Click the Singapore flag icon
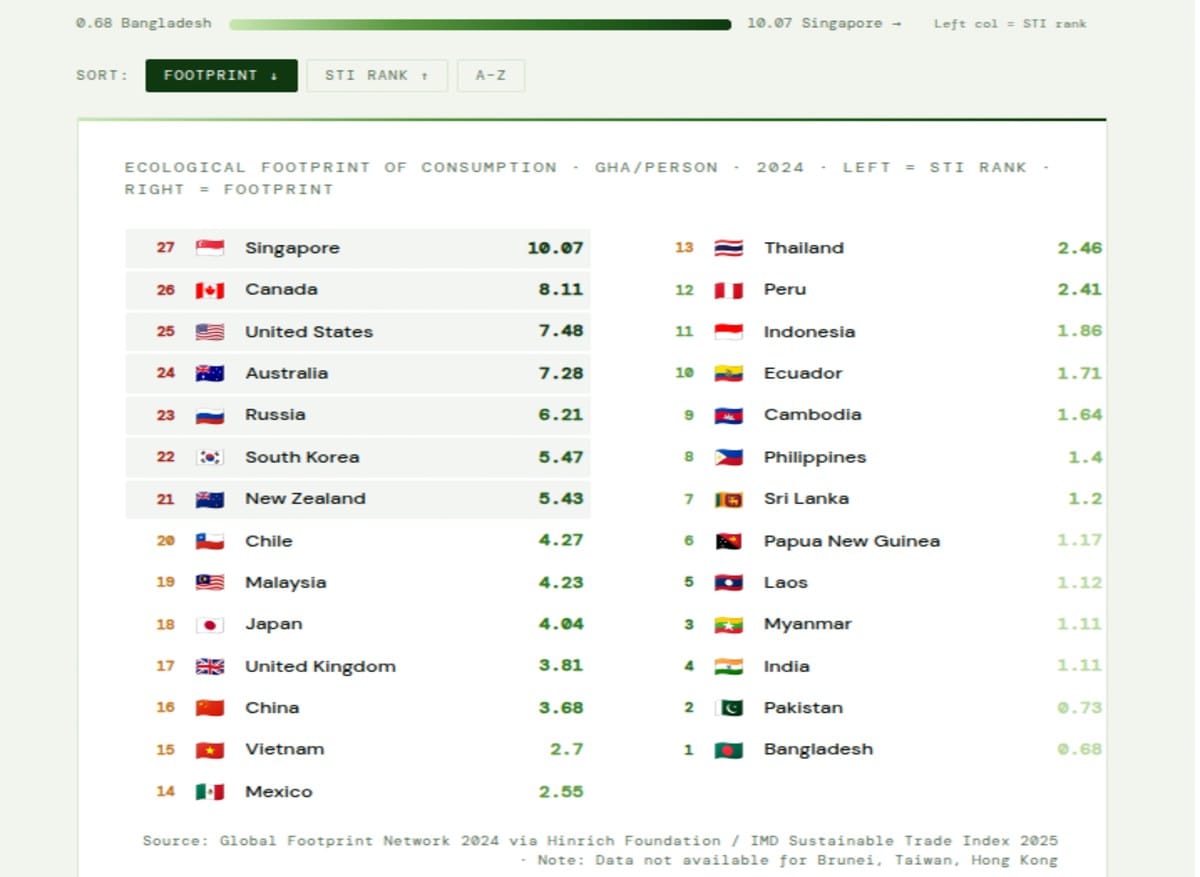The image size is (1200, 877). tap(210, 248)
